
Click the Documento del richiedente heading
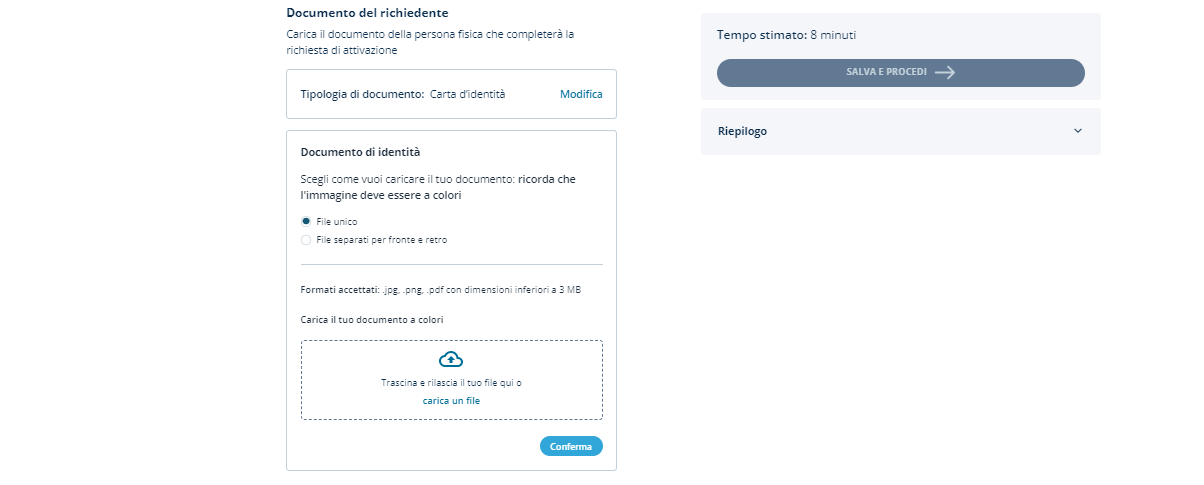pos(367,13)
